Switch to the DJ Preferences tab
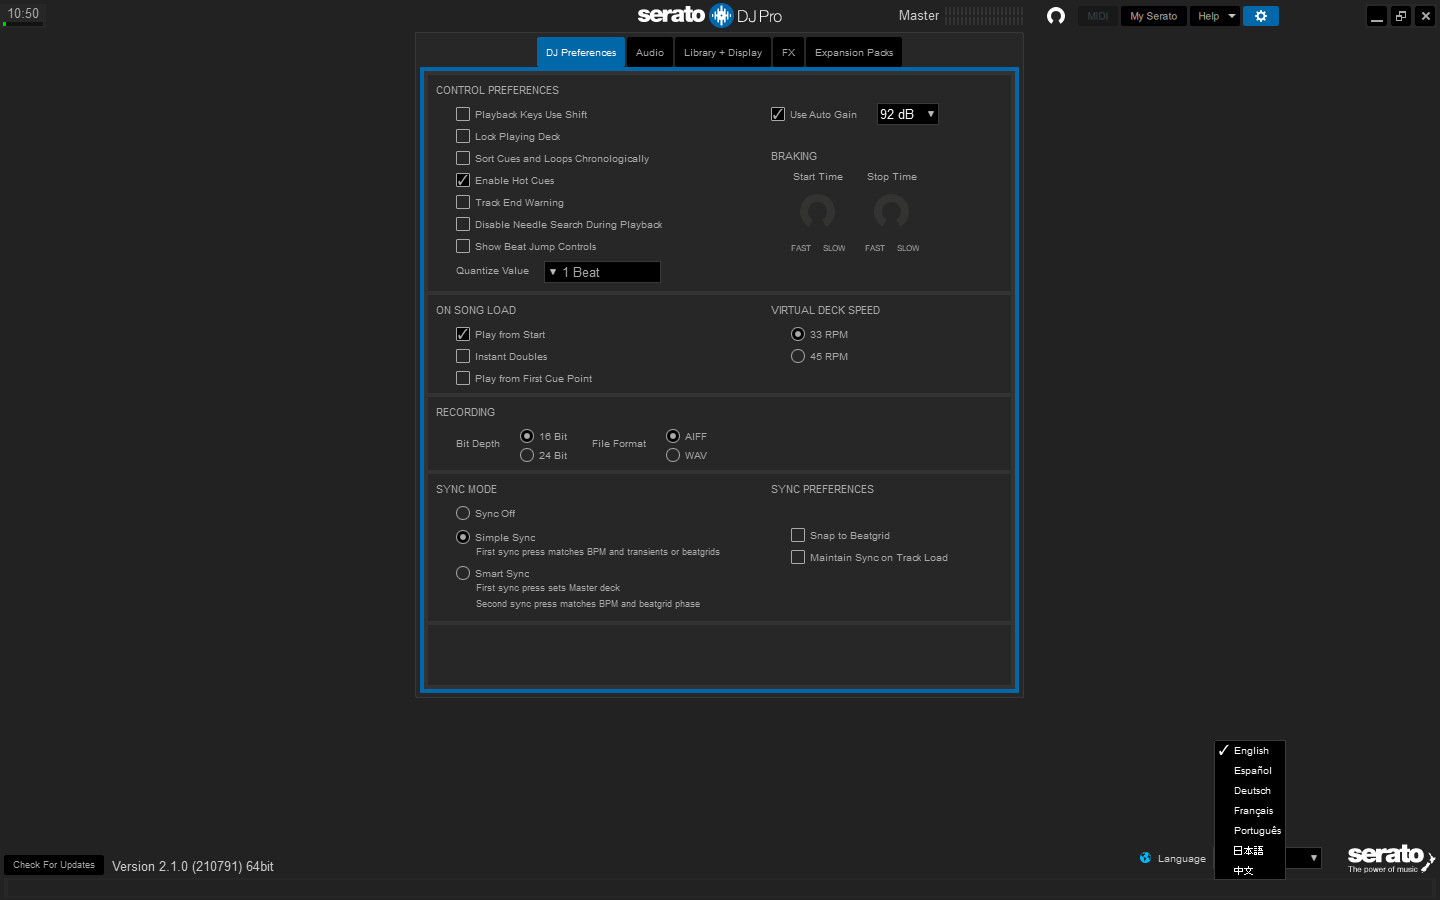Viewport: 1440px width, 900px height. 581,52
